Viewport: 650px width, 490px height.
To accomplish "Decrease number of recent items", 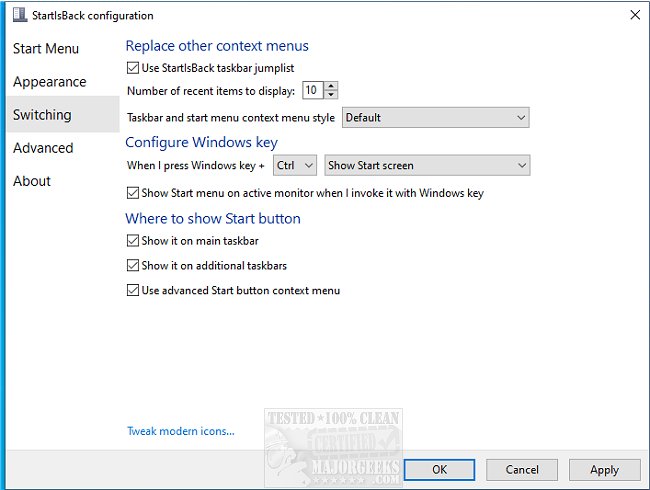I will [332, 95].
